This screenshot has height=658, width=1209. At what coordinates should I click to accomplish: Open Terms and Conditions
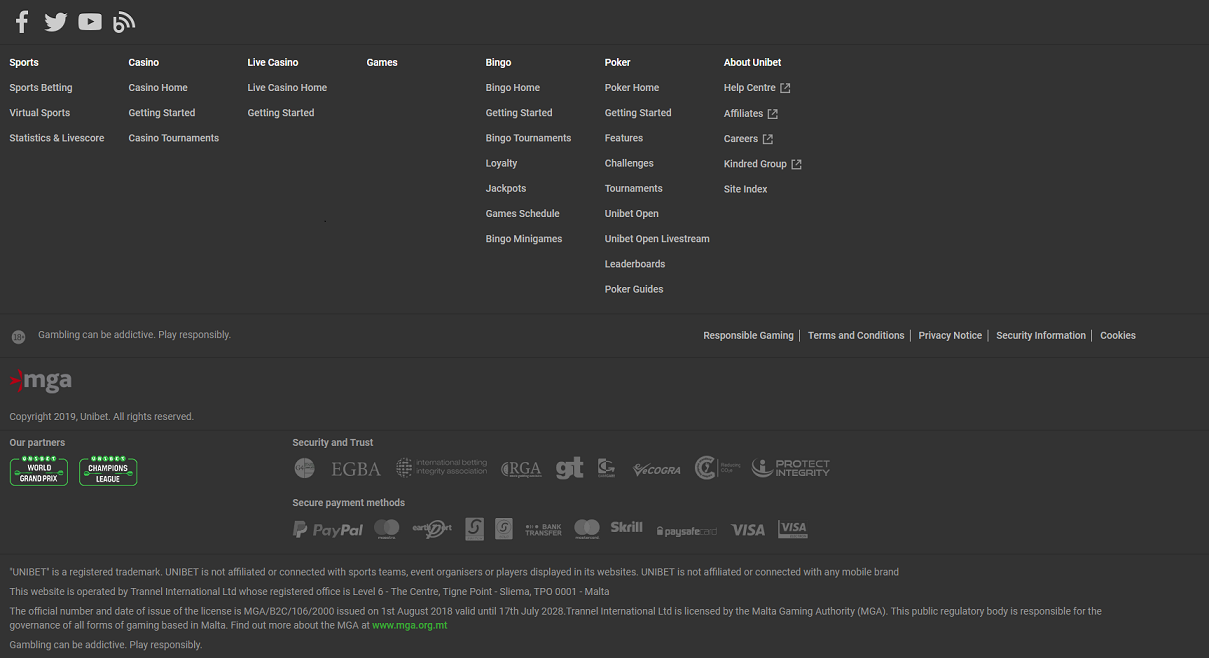click(x=856, y=336)
